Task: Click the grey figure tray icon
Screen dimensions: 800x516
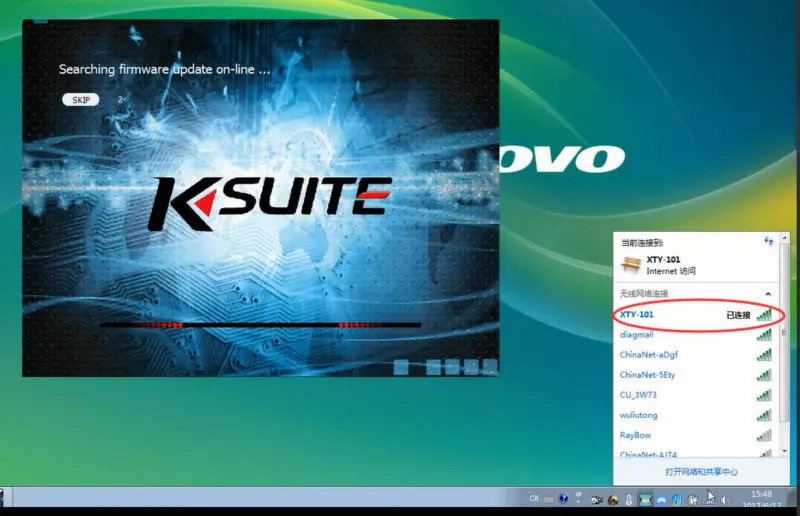Action: 693,500
